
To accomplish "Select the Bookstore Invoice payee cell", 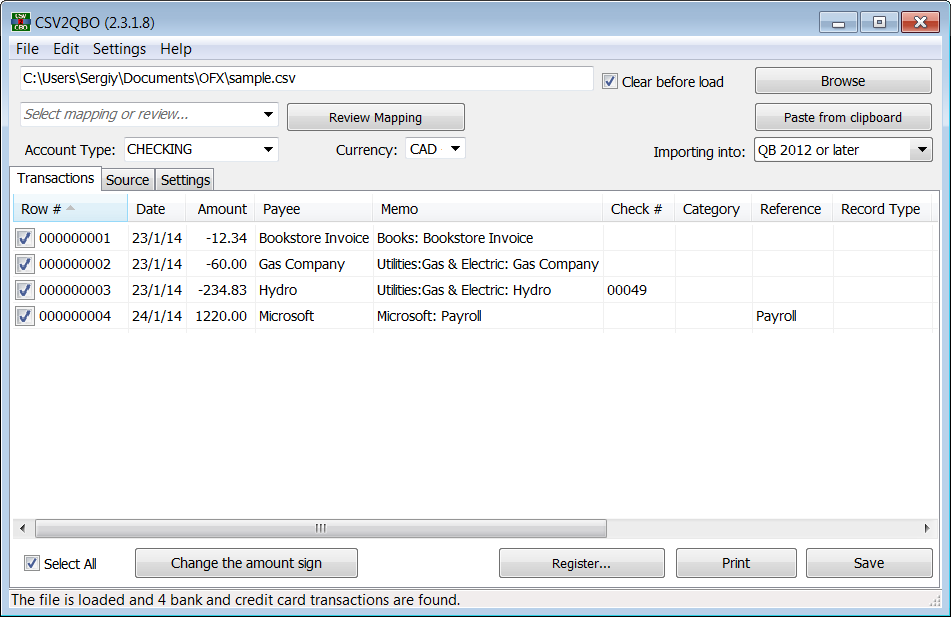I will [314, 238].
